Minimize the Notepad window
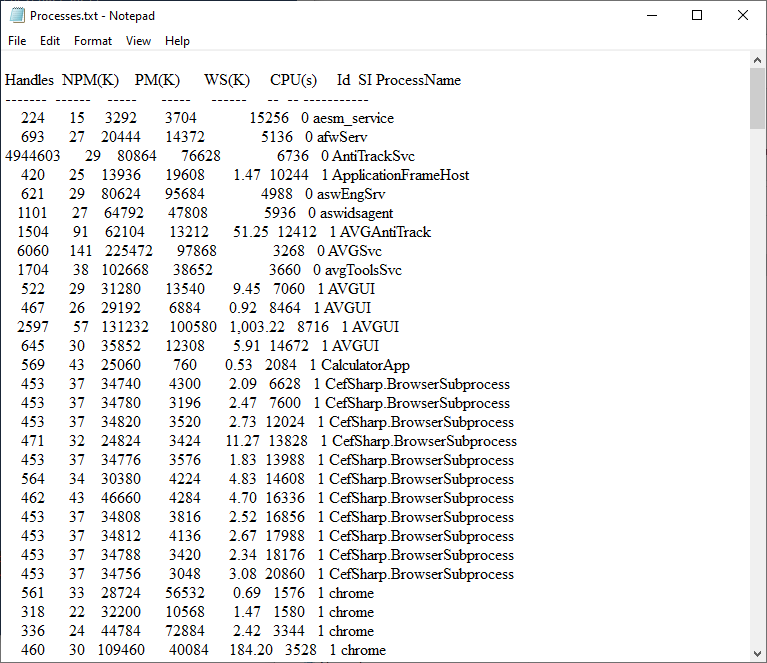The height and width of the screenshot is (663, 767). tap(652, 15)
